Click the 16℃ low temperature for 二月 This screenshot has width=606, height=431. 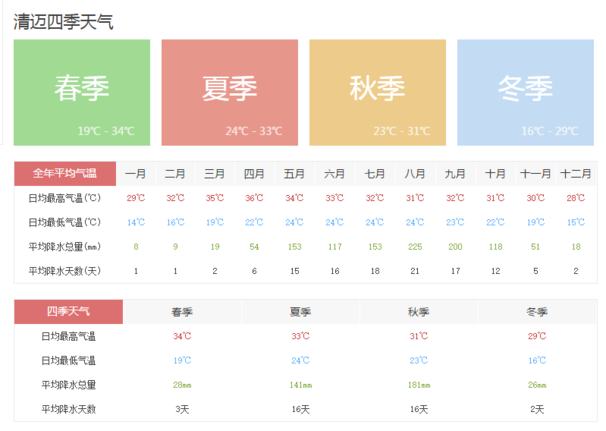pos(175,222)
